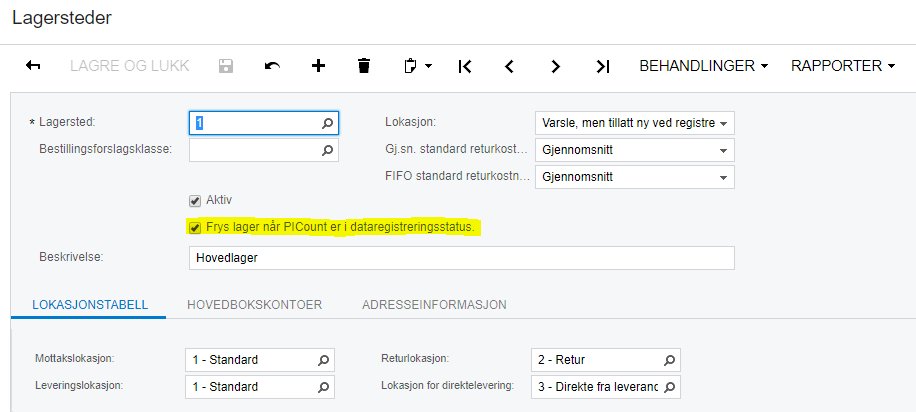Add a new warehouse with plus icon
This screenshot has width=916, height=412.
[318, 66]
